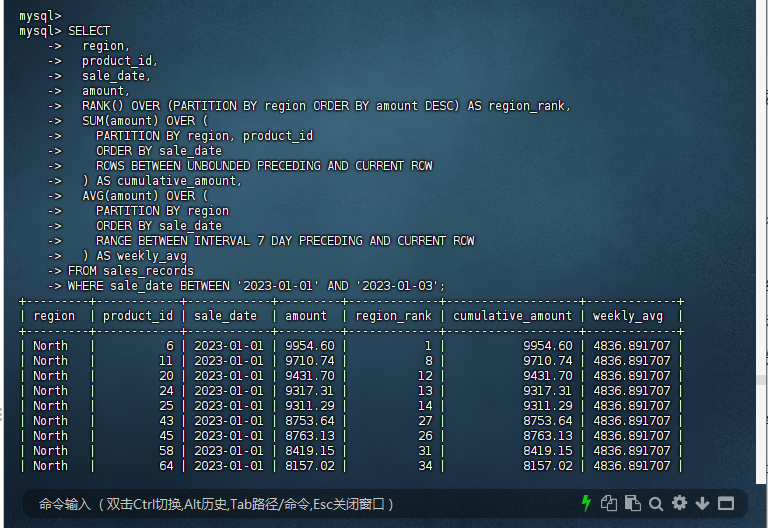
Task: Click product_id value 24
Action: tap(166, 391)
